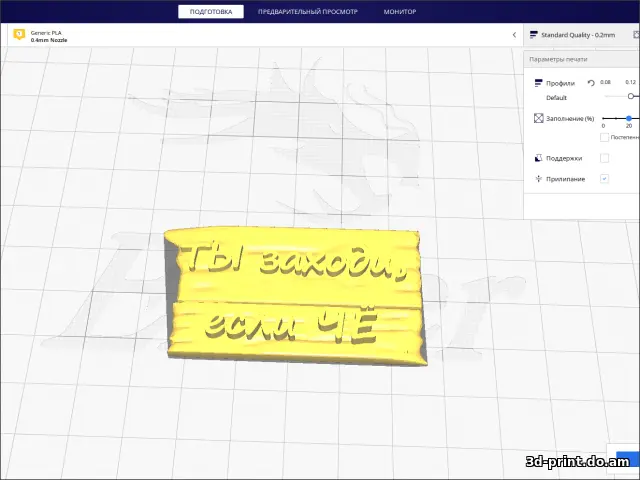The image size is (640, 480).
Task: Click the Профили layers icon
Action: pyautogui.click(x=538, y=83)
